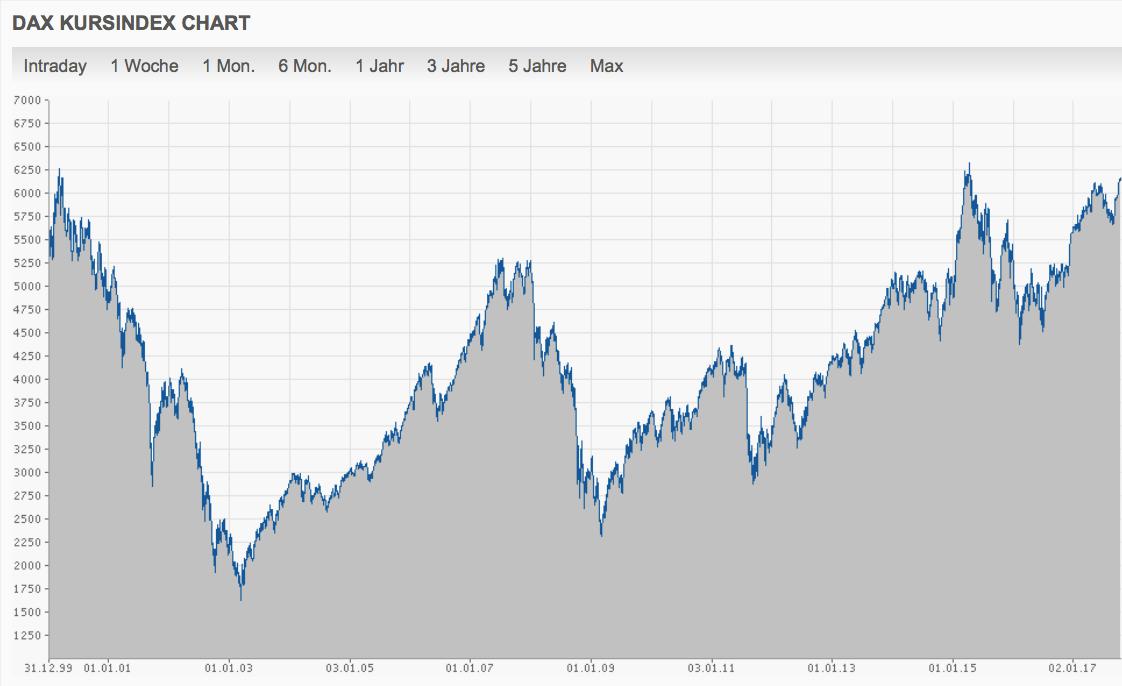The height and width of the screenshot is (686, 1122).
Task: Click the DAX KURSINDEX CHART heading
Action: (x=132, y=23)
